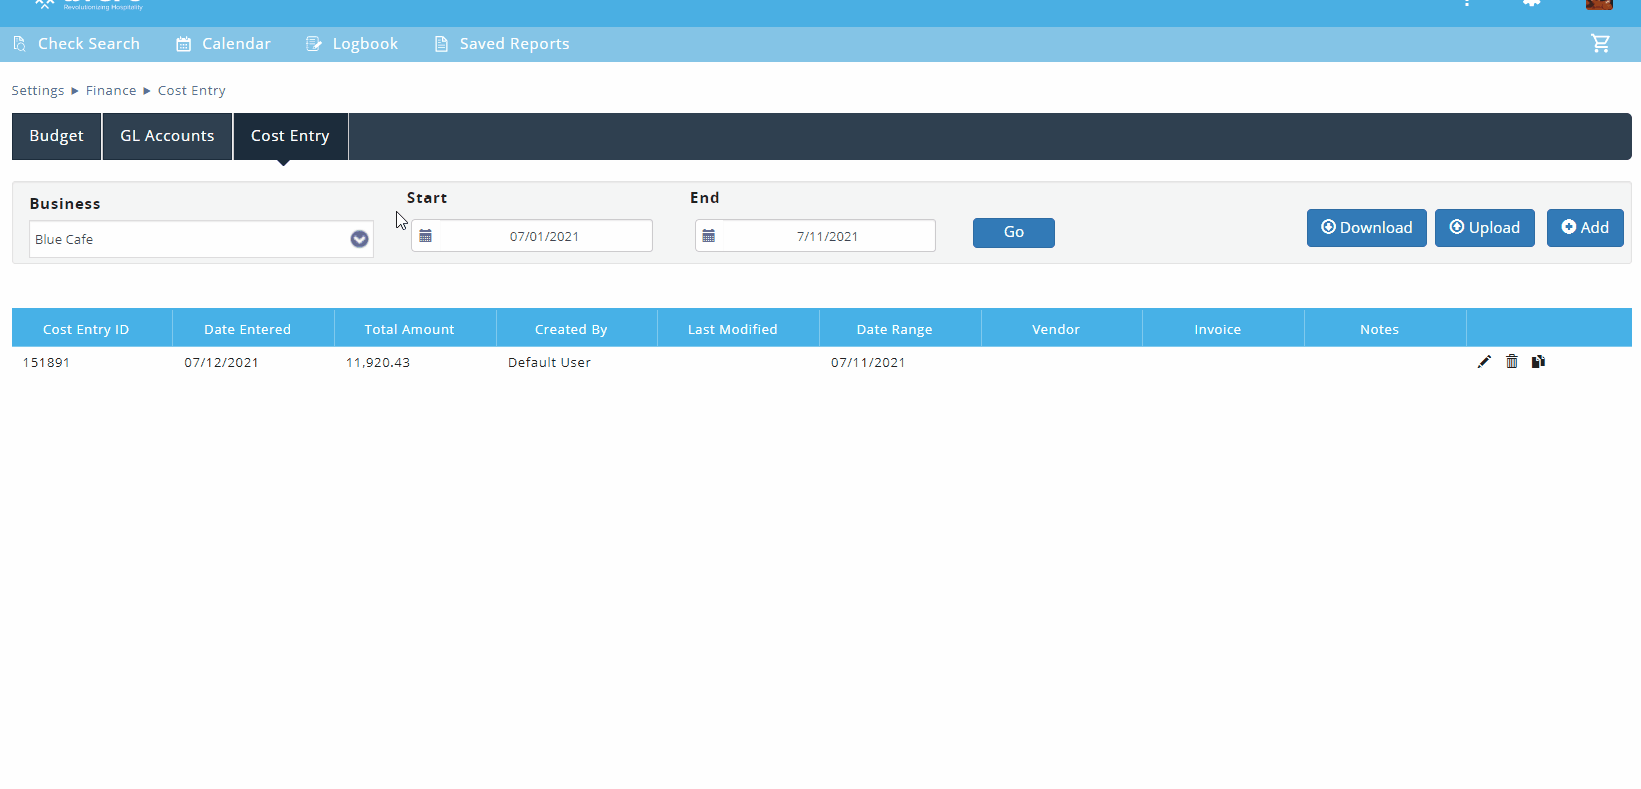Open the Blue Cafe business selector
The height and width of the screenshot is (789, 1641).
[190, 239]
